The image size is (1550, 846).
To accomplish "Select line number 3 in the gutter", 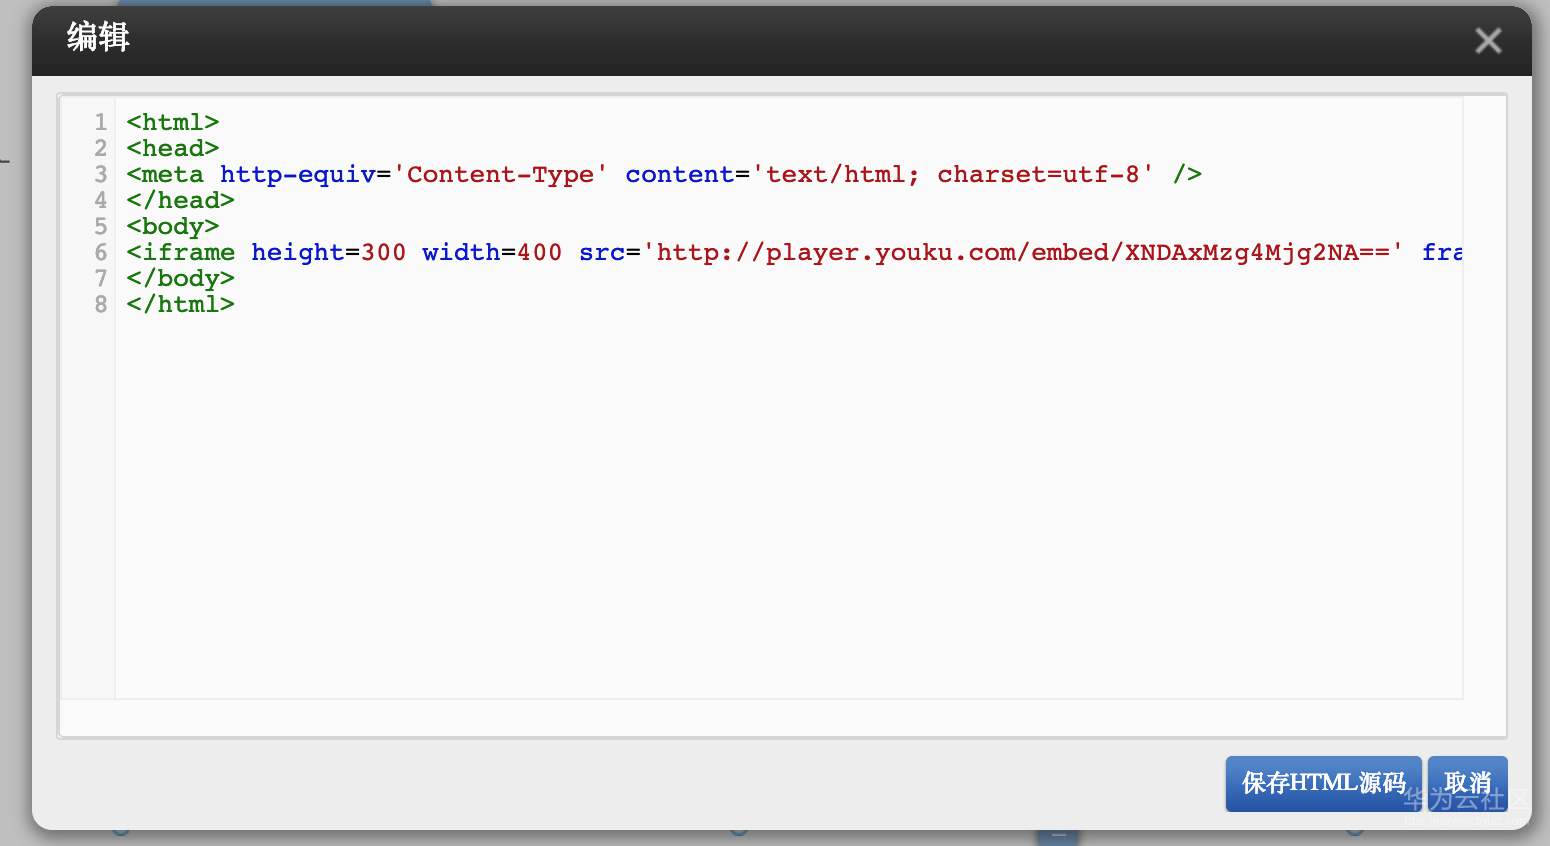I will click(100, 174).
